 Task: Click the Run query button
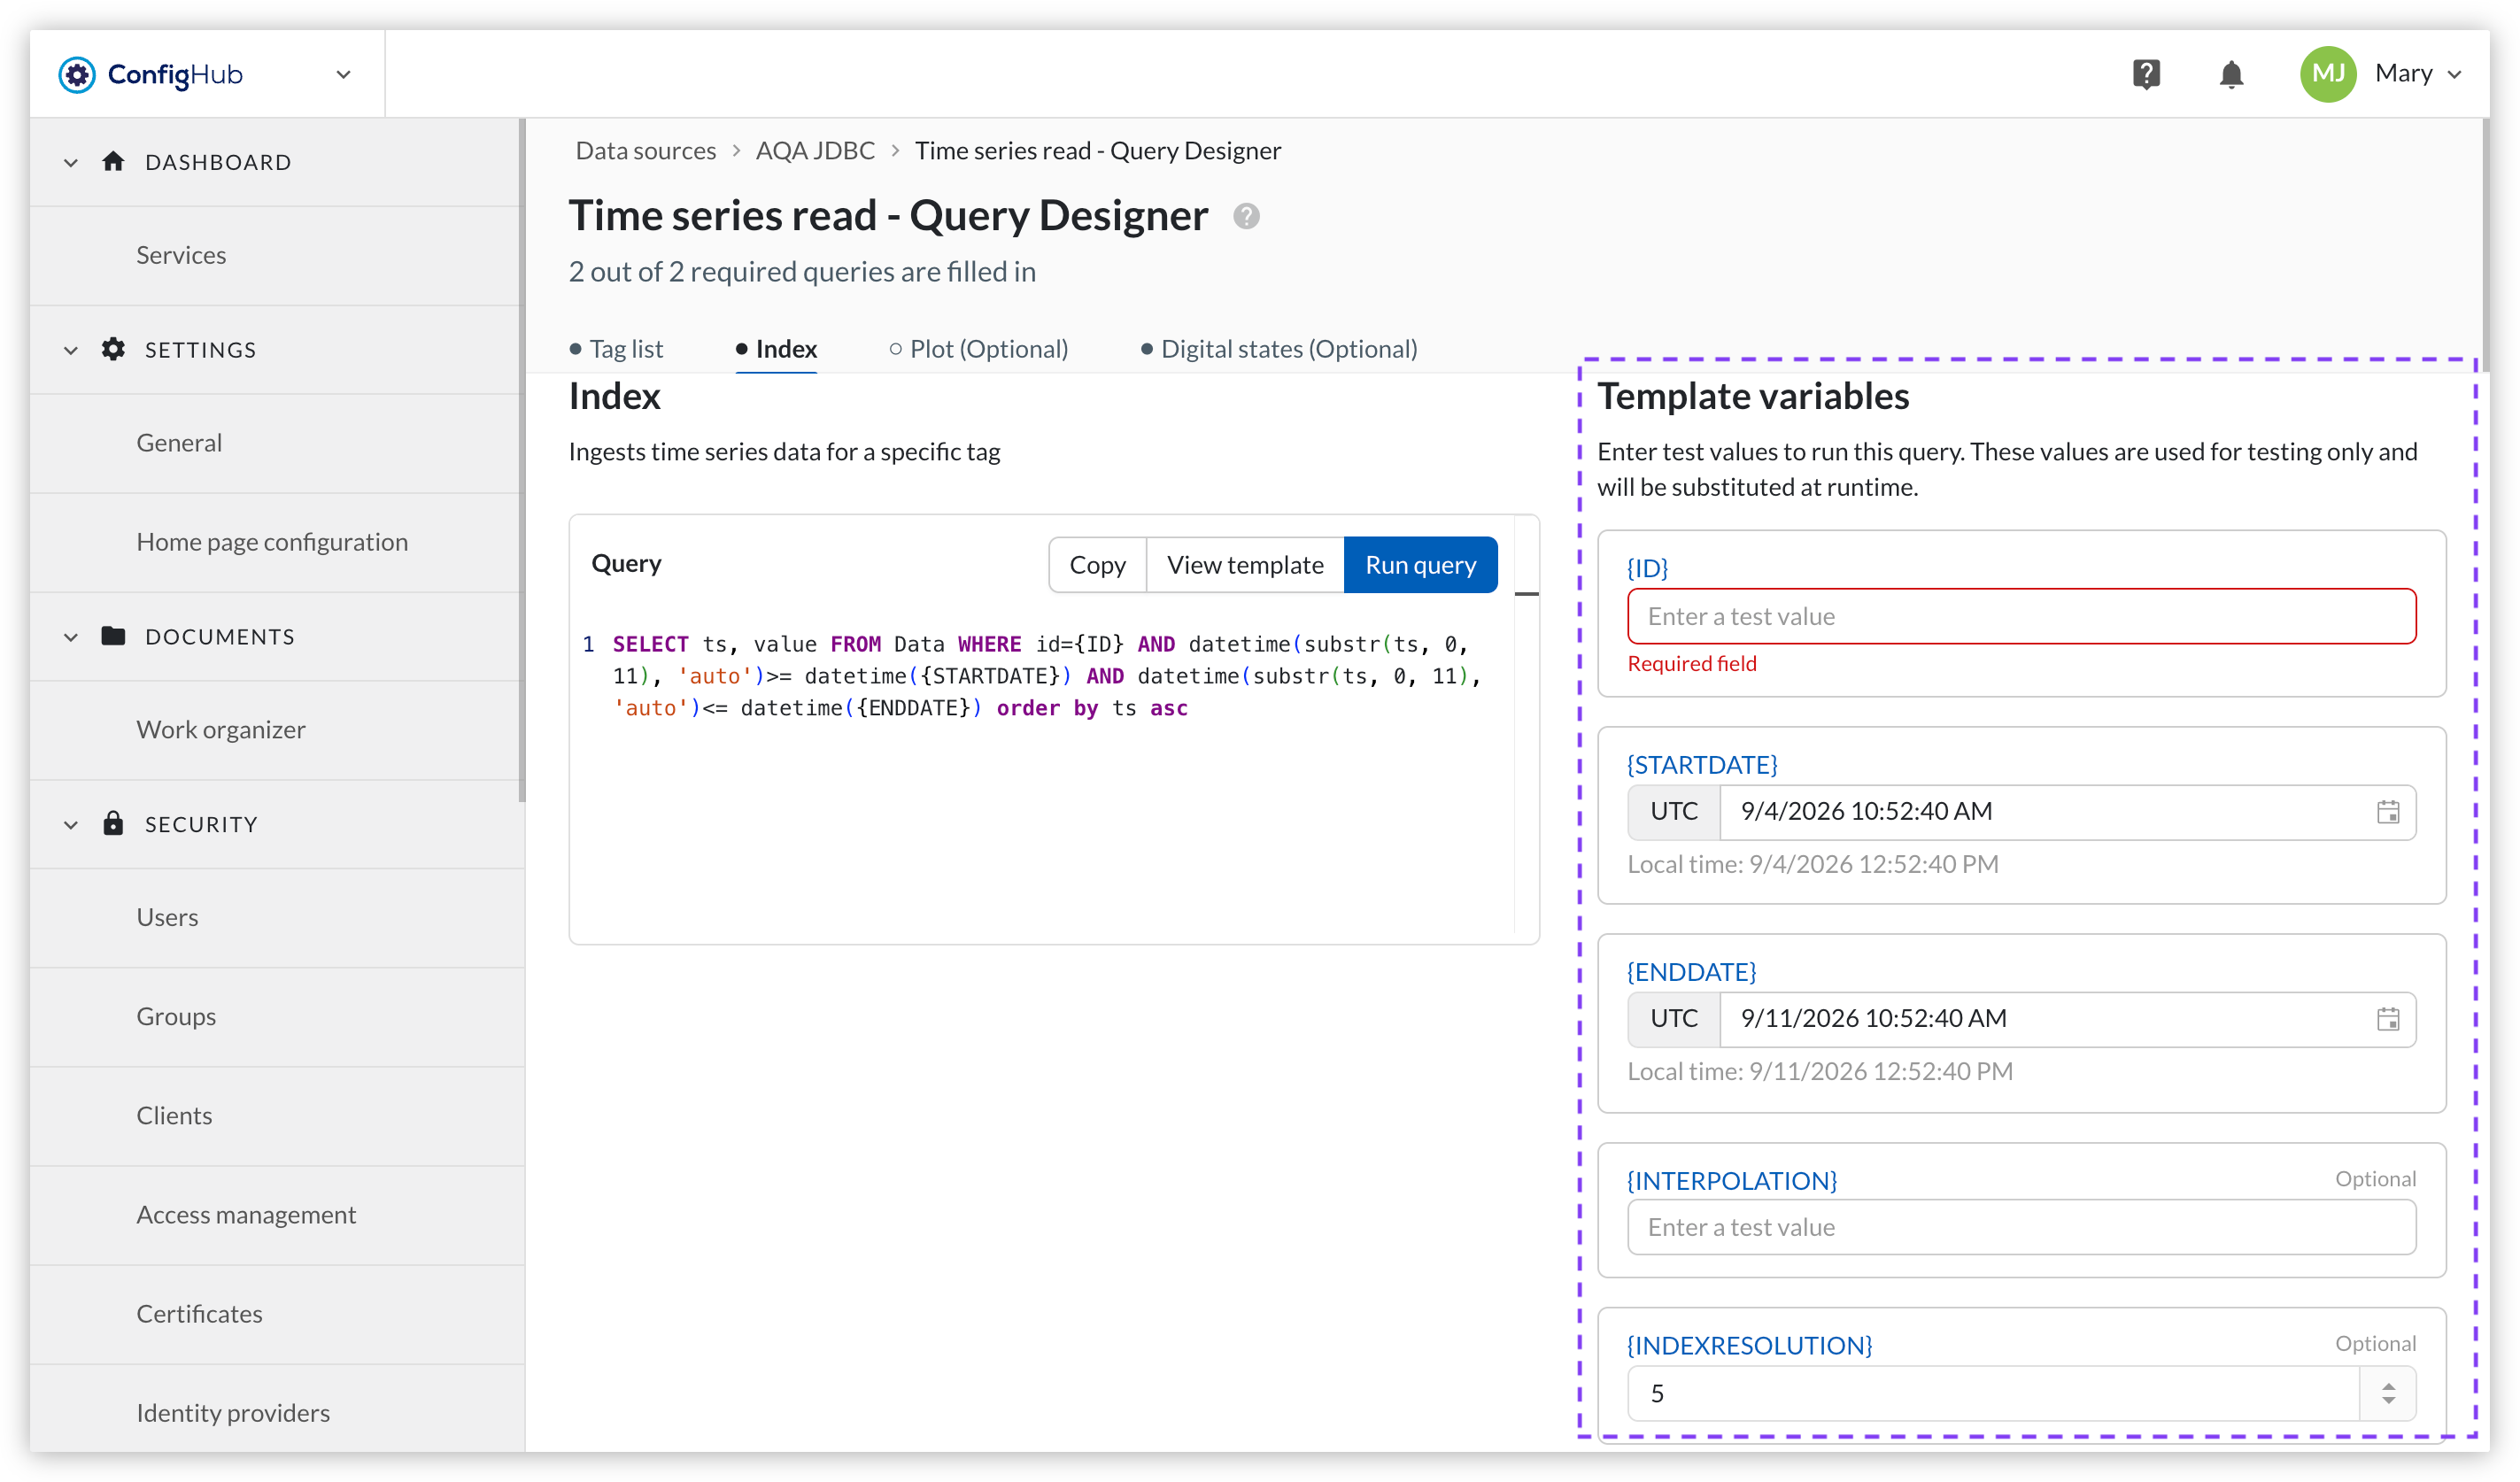pos(1420,565)
